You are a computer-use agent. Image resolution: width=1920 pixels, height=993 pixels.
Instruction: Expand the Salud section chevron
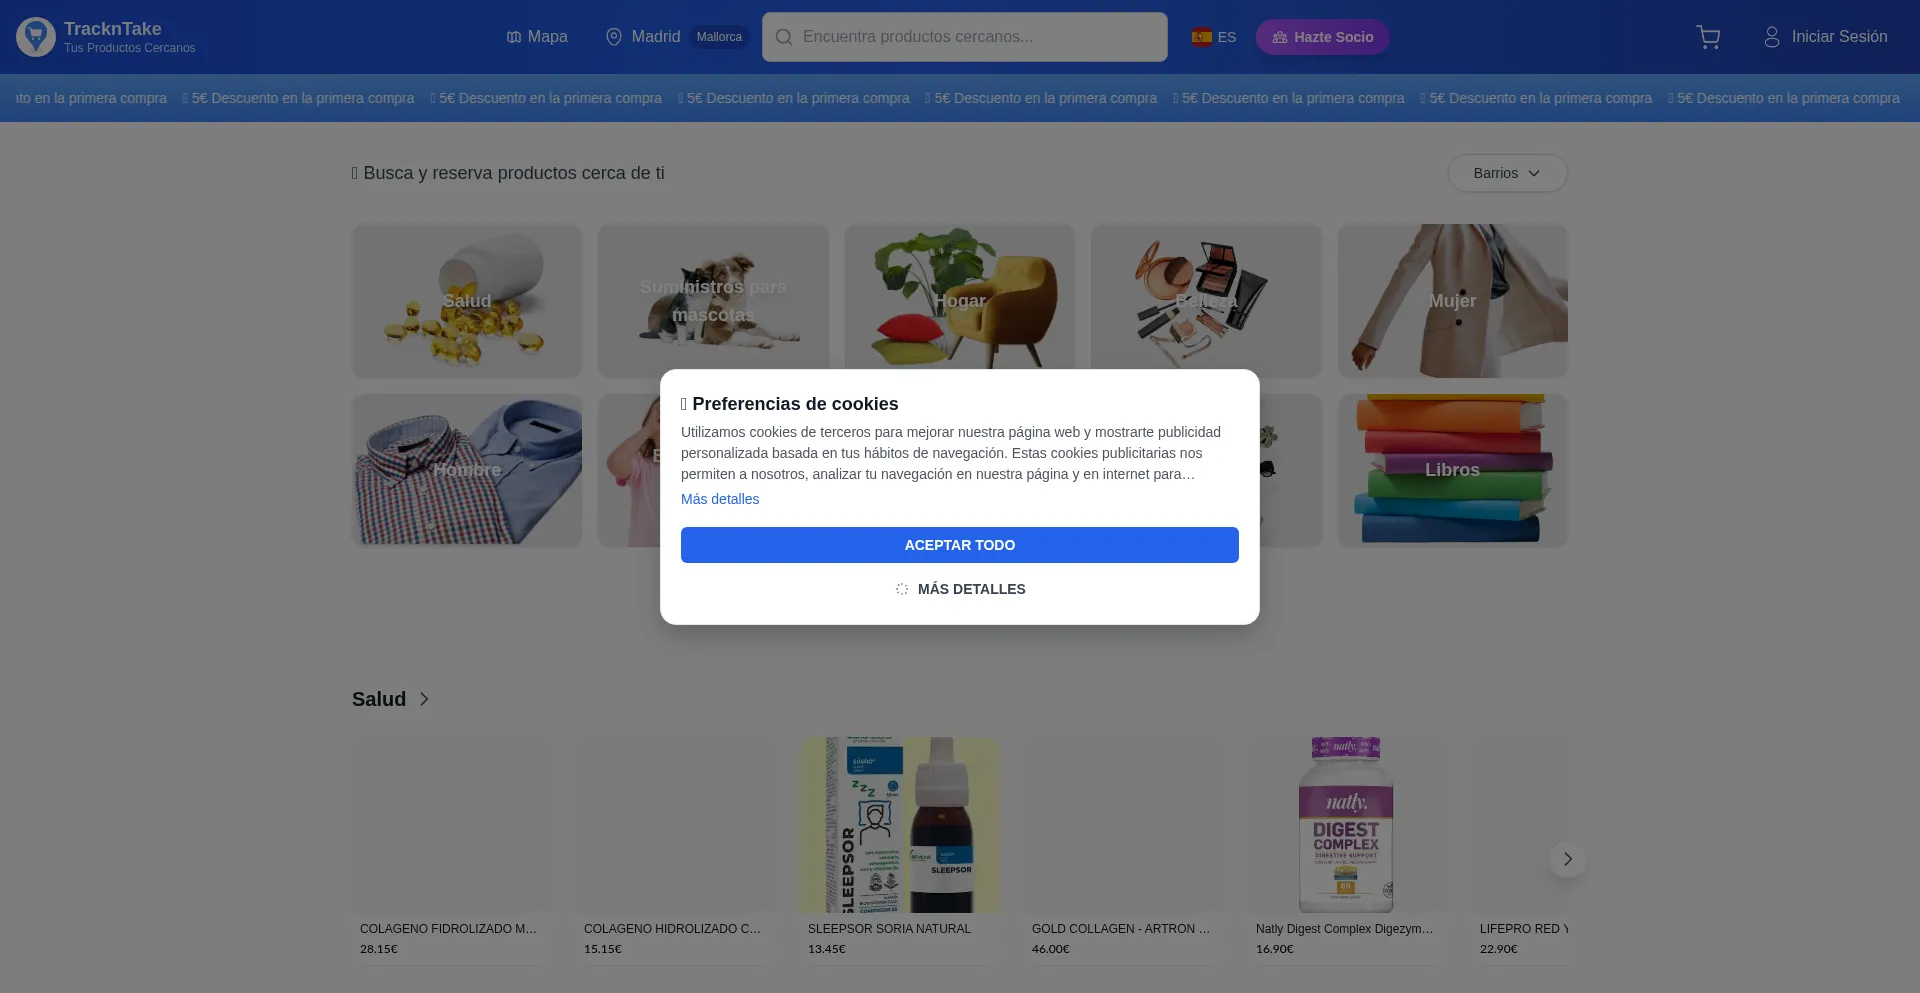click(x=424, y=699)
